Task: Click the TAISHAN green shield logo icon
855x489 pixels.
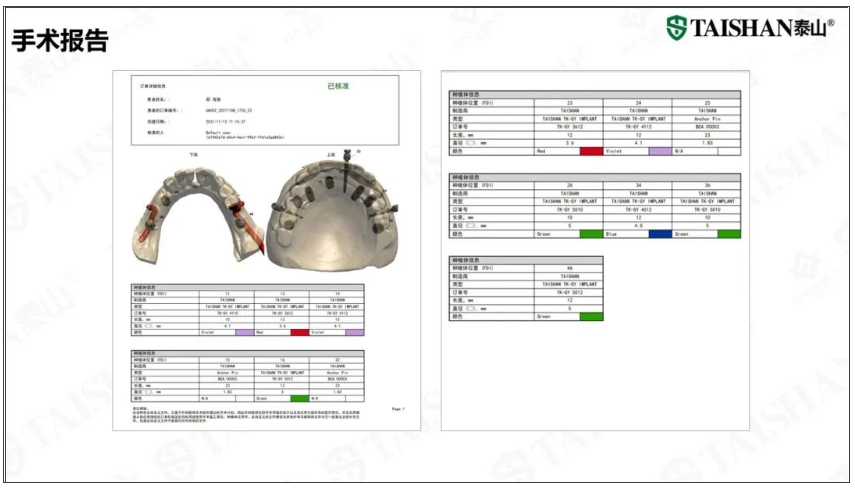Action: (x=676, y=27)
